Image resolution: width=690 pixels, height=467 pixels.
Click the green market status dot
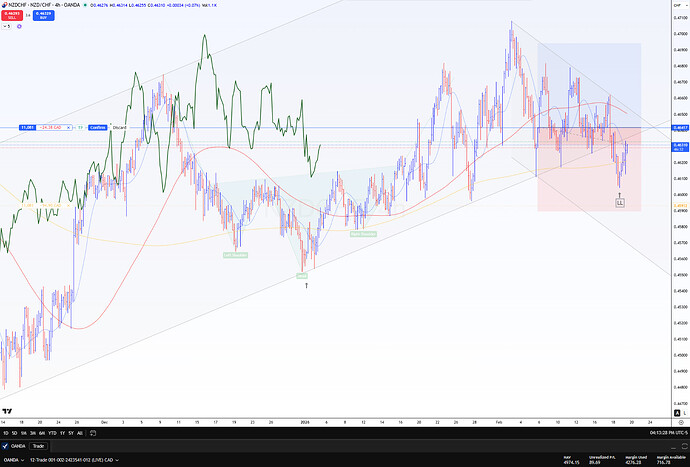point(85,5)
